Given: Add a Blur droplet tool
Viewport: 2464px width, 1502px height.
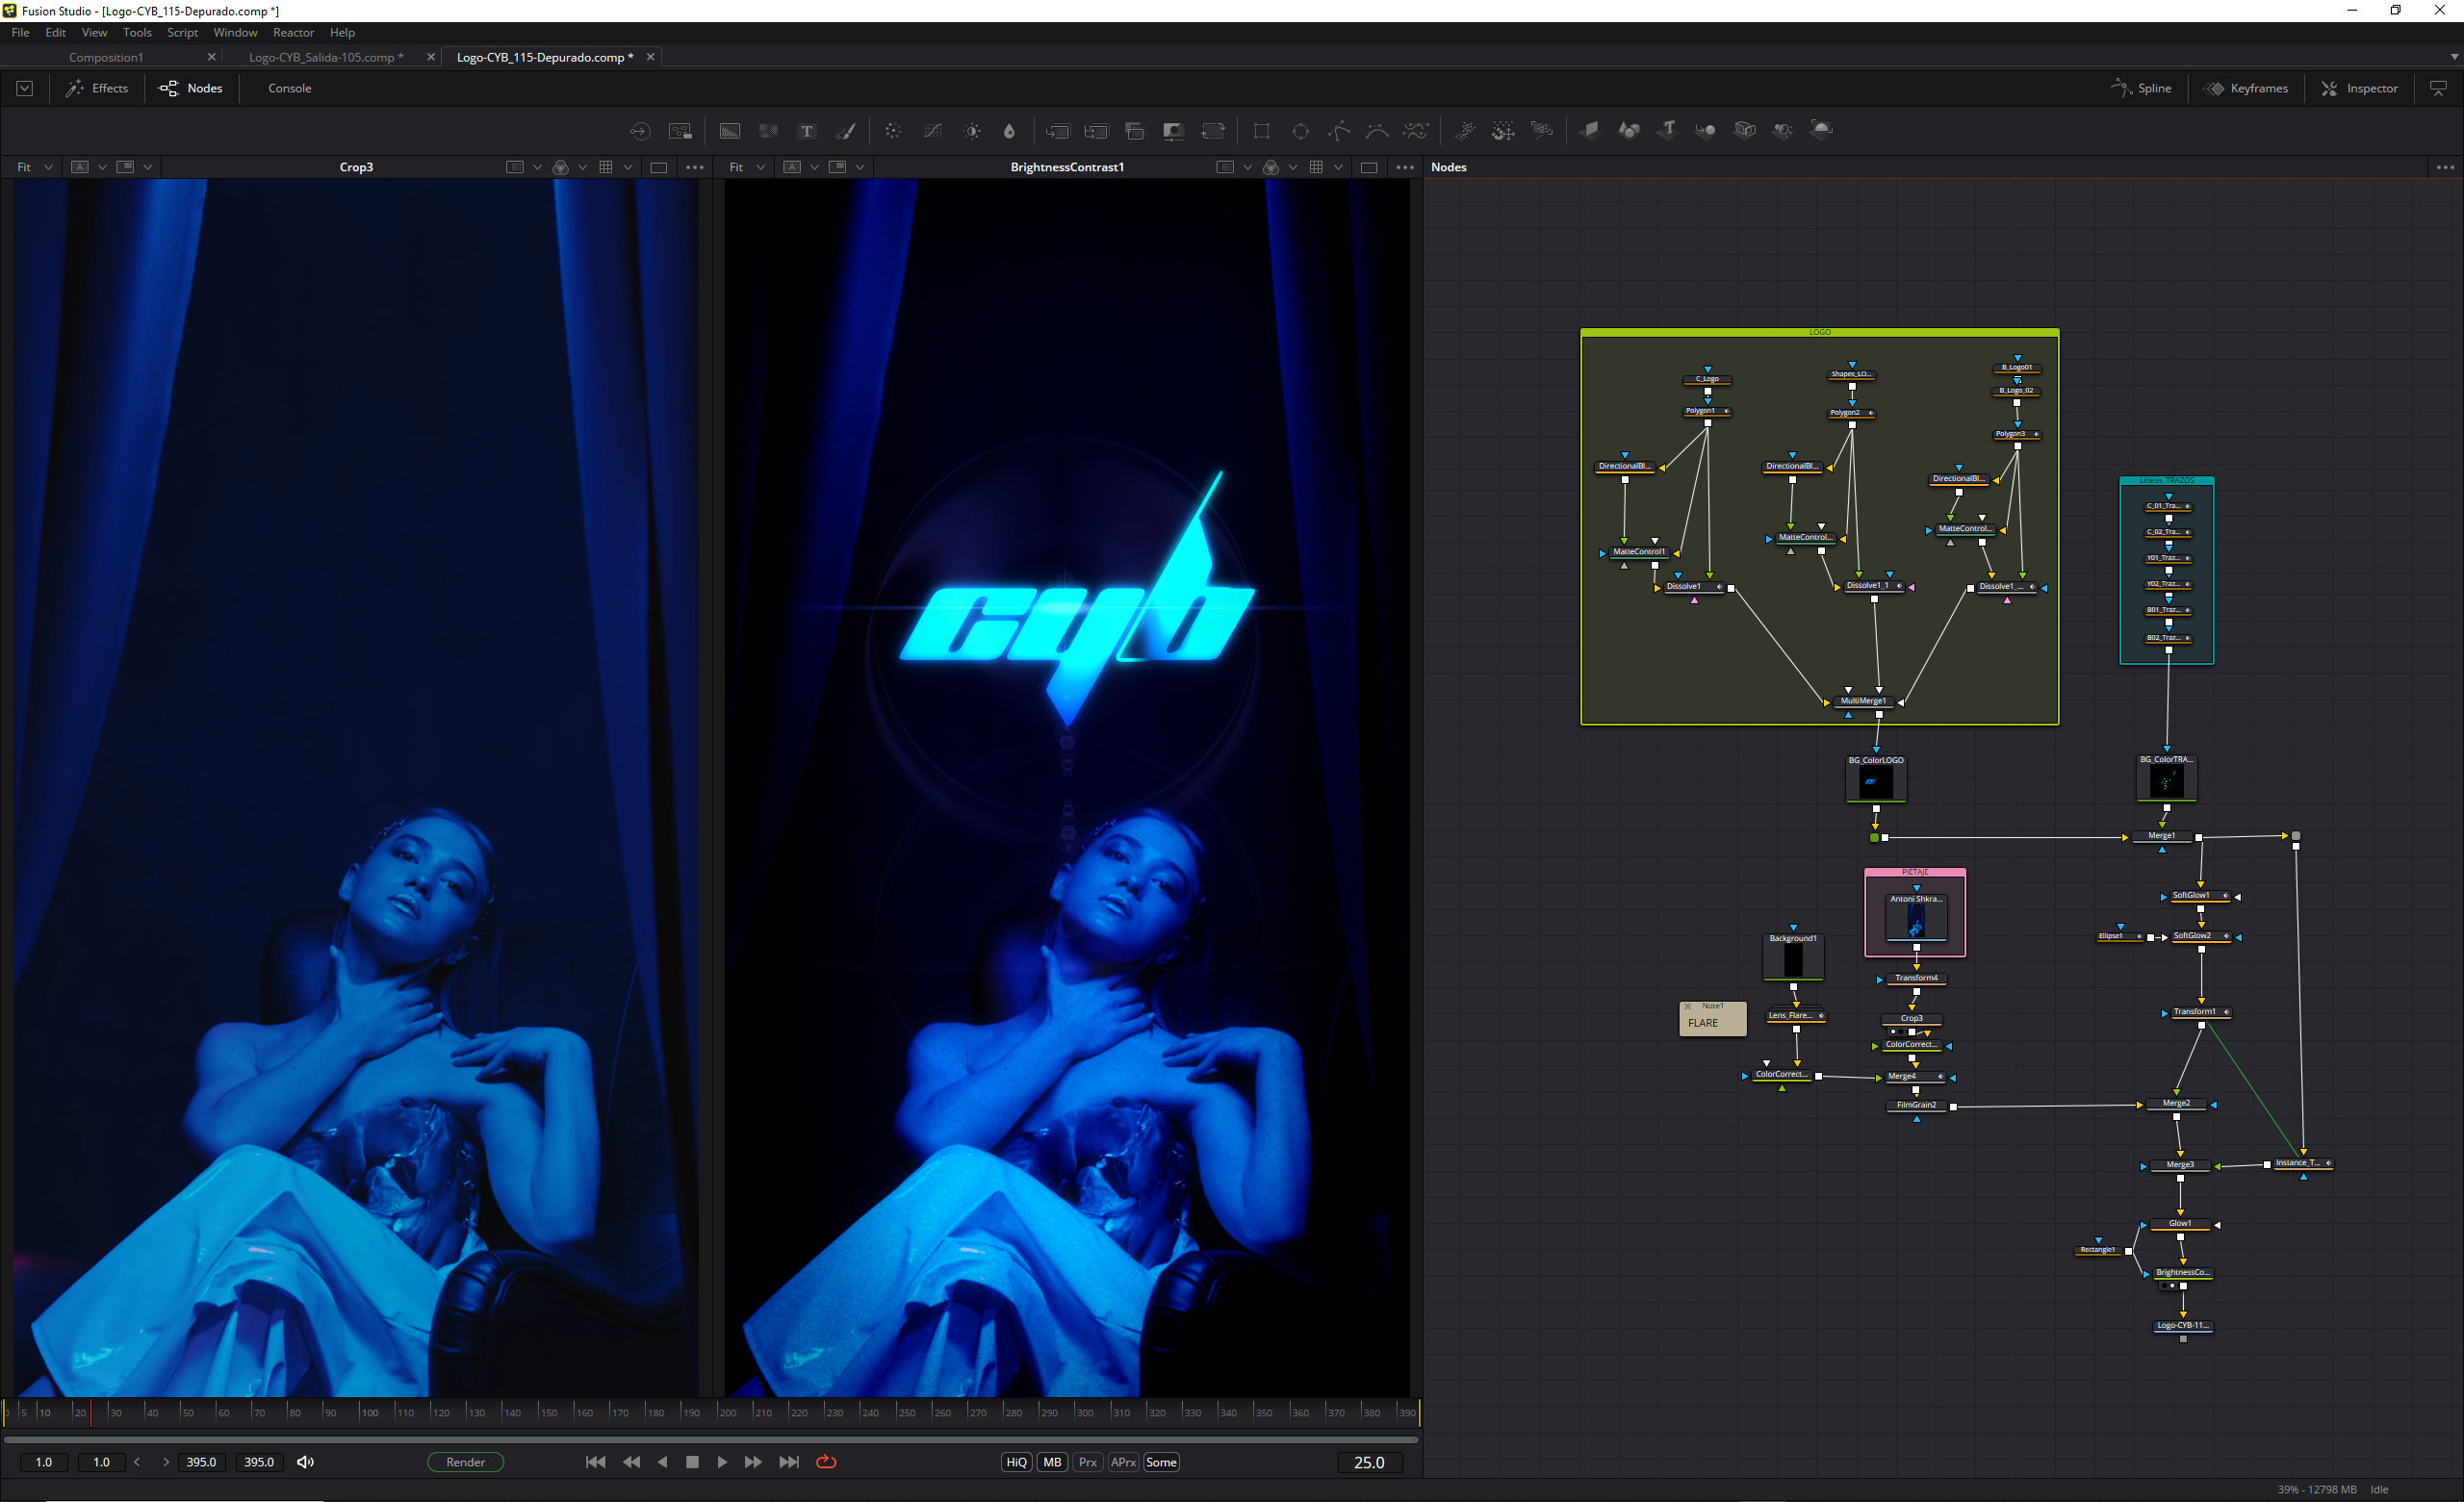Looking at the screenshot, I should click(x=1009, y=131).
